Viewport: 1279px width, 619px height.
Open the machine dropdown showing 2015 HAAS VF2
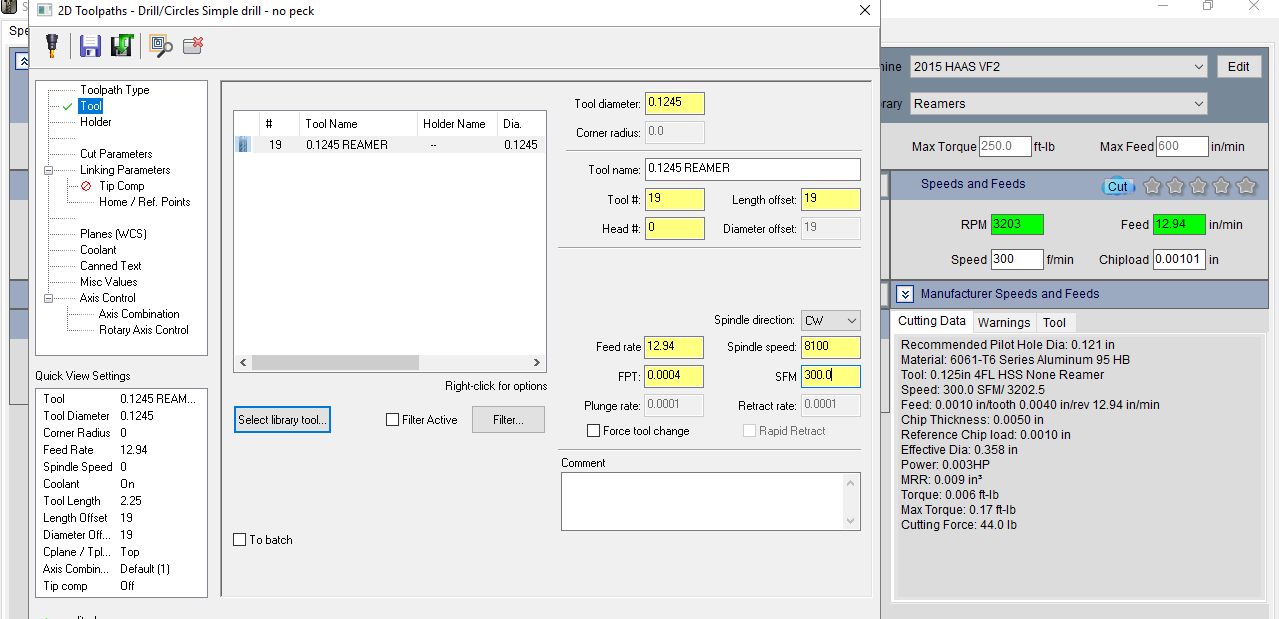point(1058,67)
